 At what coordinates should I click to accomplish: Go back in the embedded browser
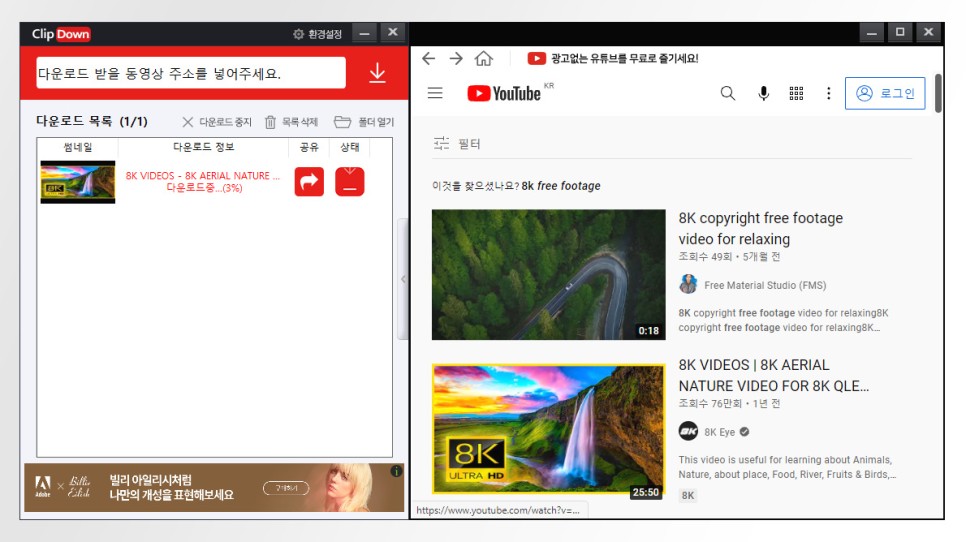pos(429,59)
